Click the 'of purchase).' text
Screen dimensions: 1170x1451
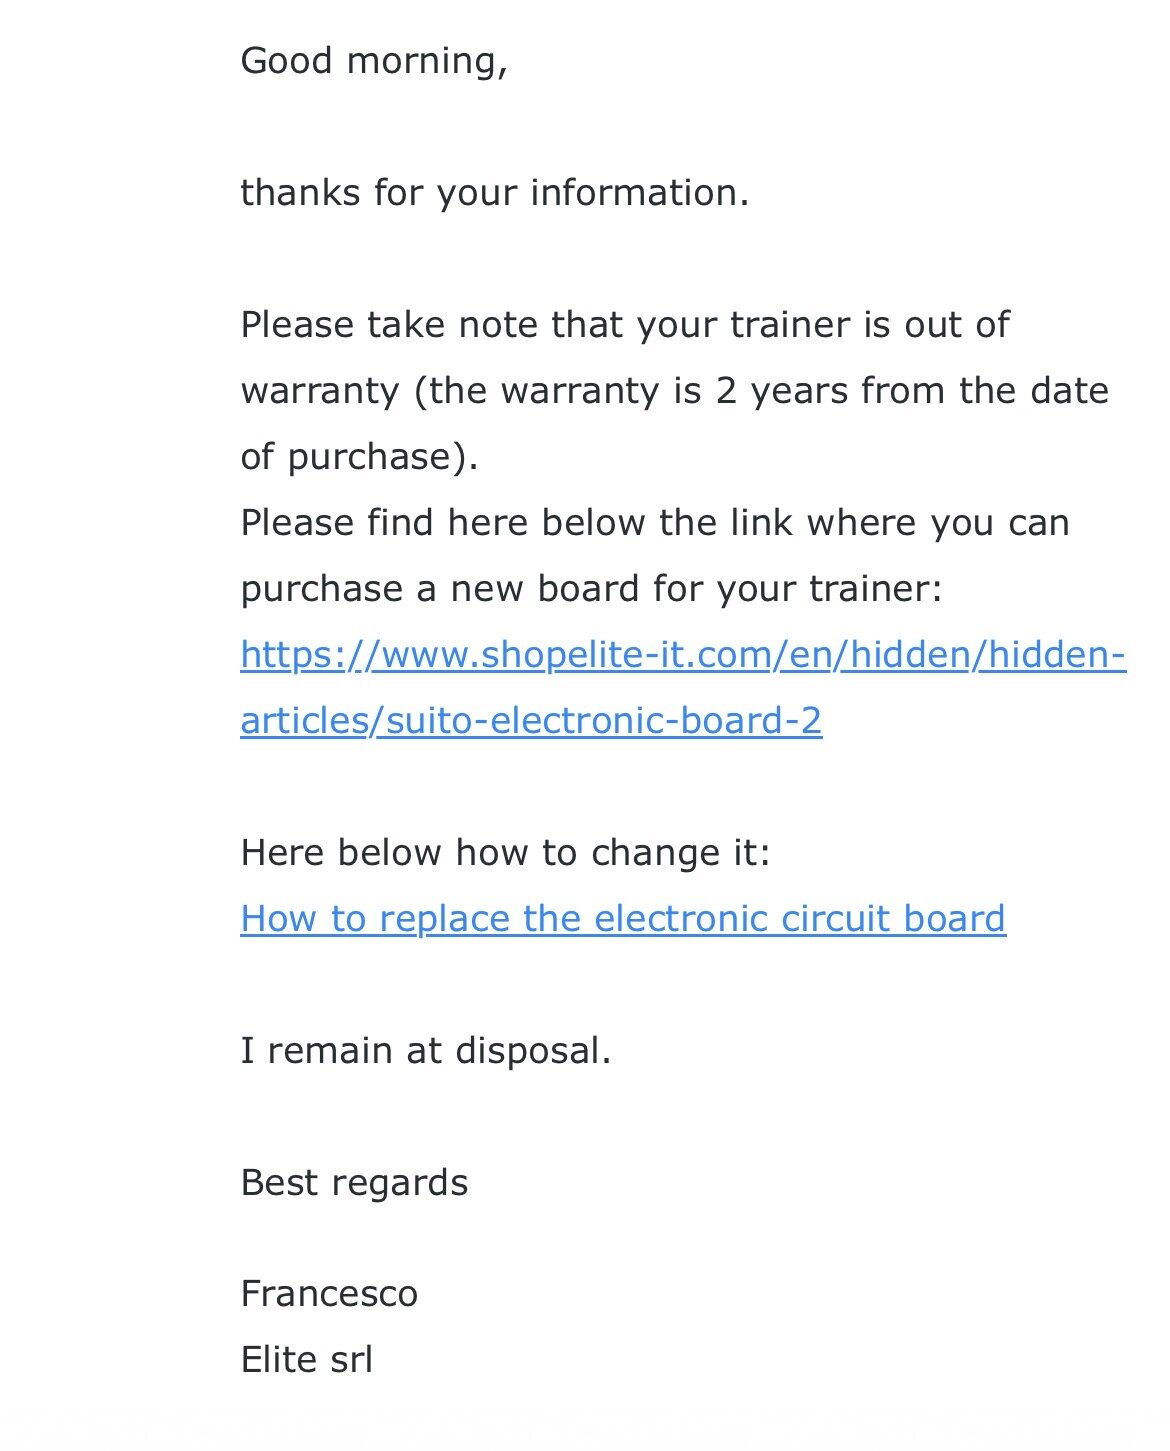click(x=359, y=457)
